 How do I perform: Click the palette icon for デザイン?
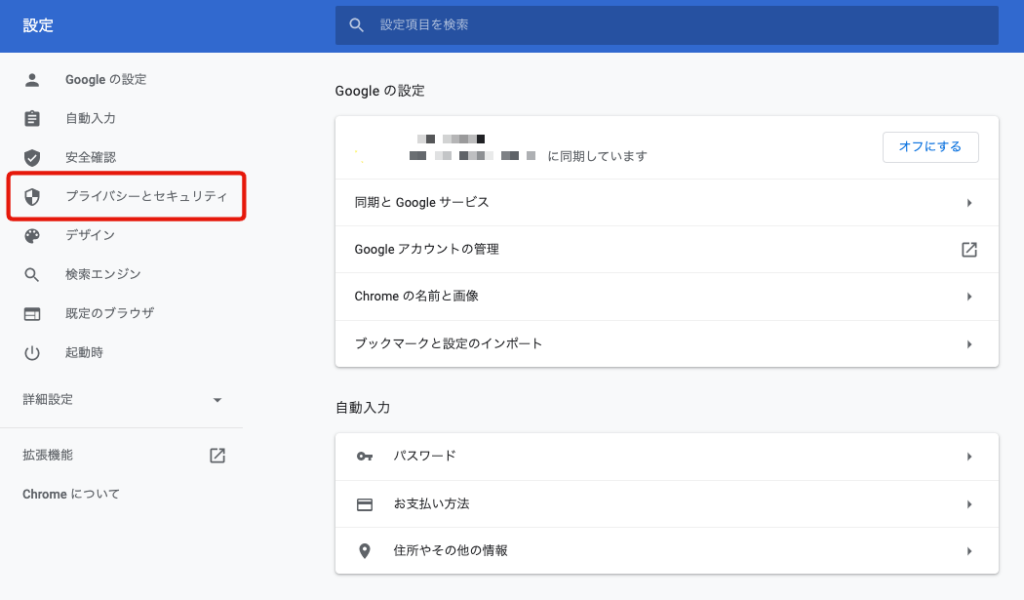[x=32, y=236]
